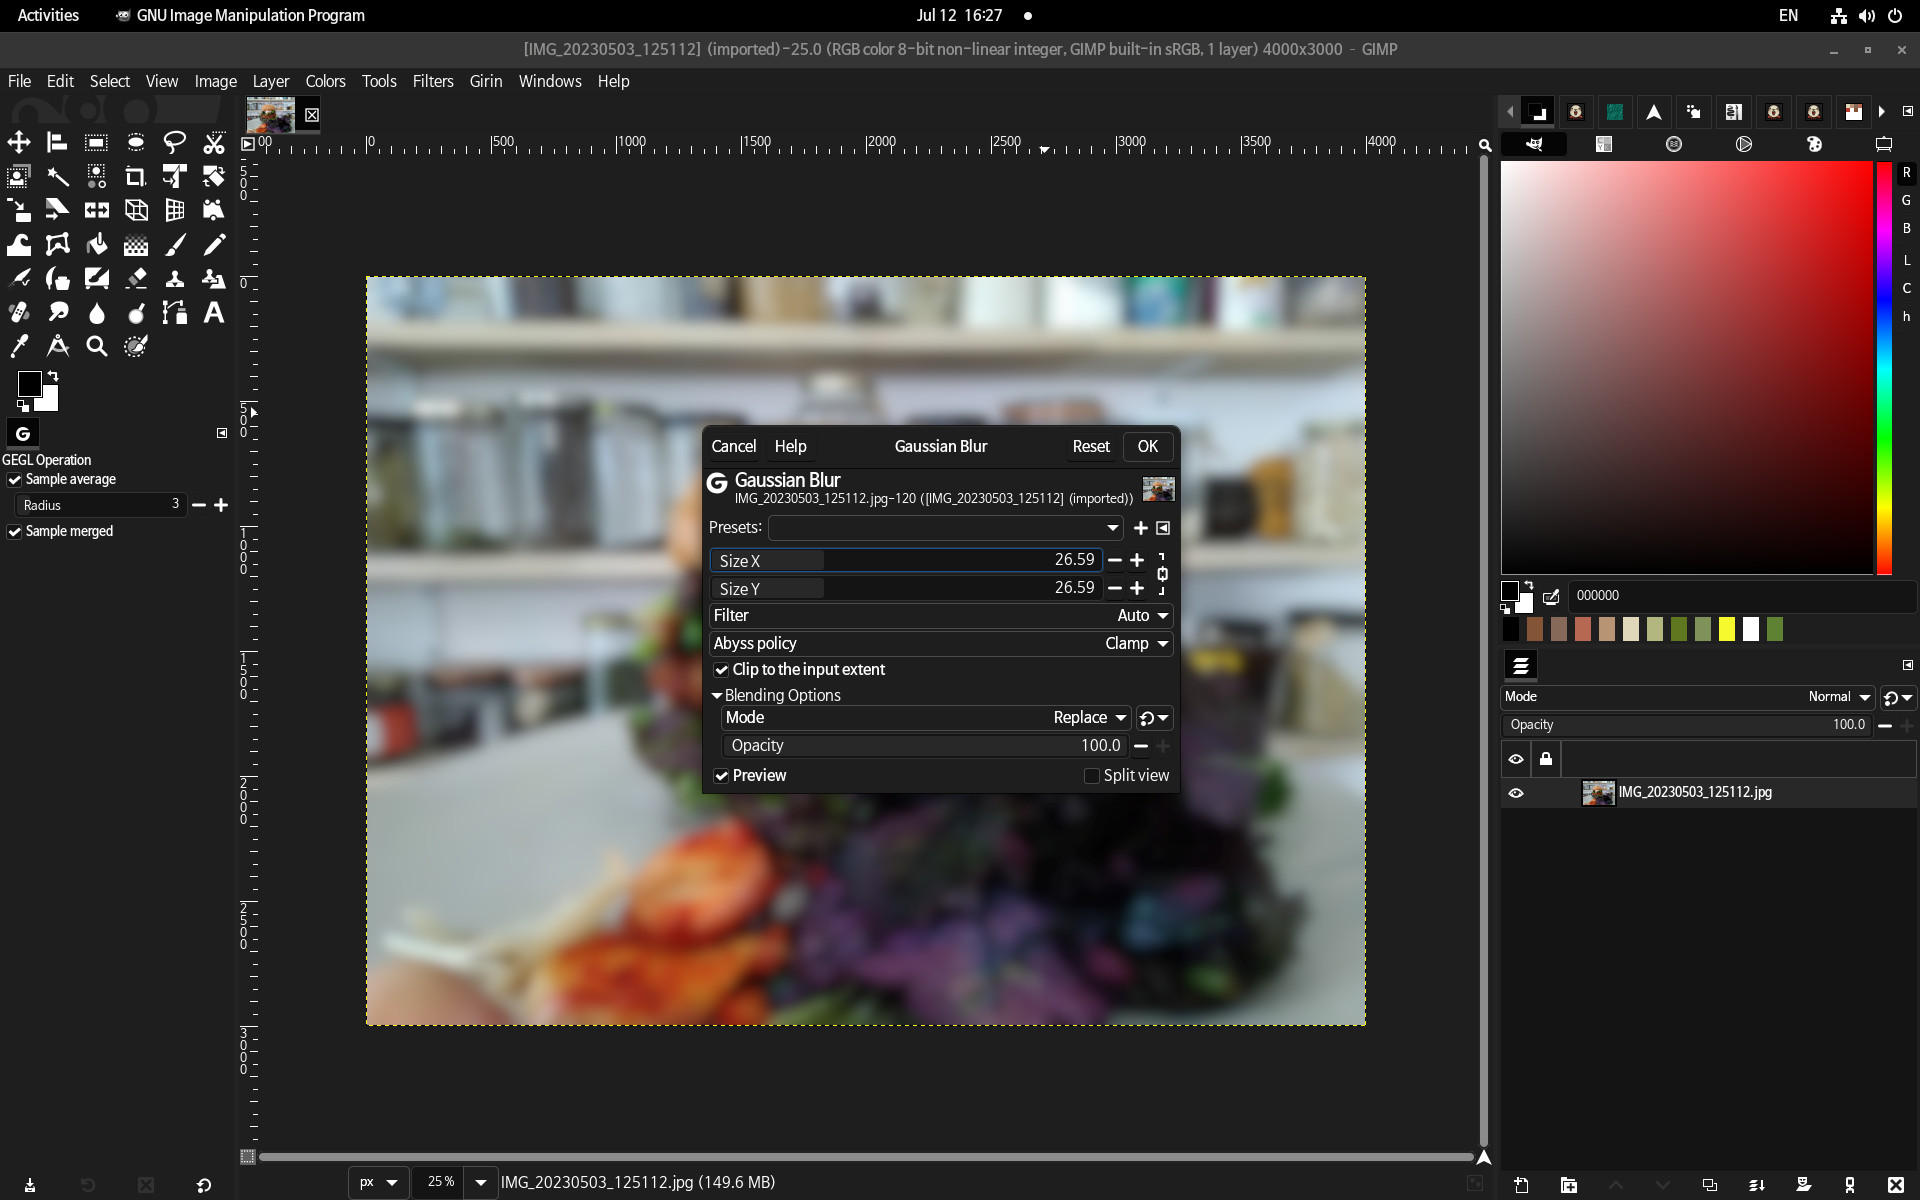Hide the IMG_20230503_125112.jpg layer with the eye icon
Image resolution: width=1920 pixels, height=1200 pixels.
pyautogui.click(x=1516, y=793)
